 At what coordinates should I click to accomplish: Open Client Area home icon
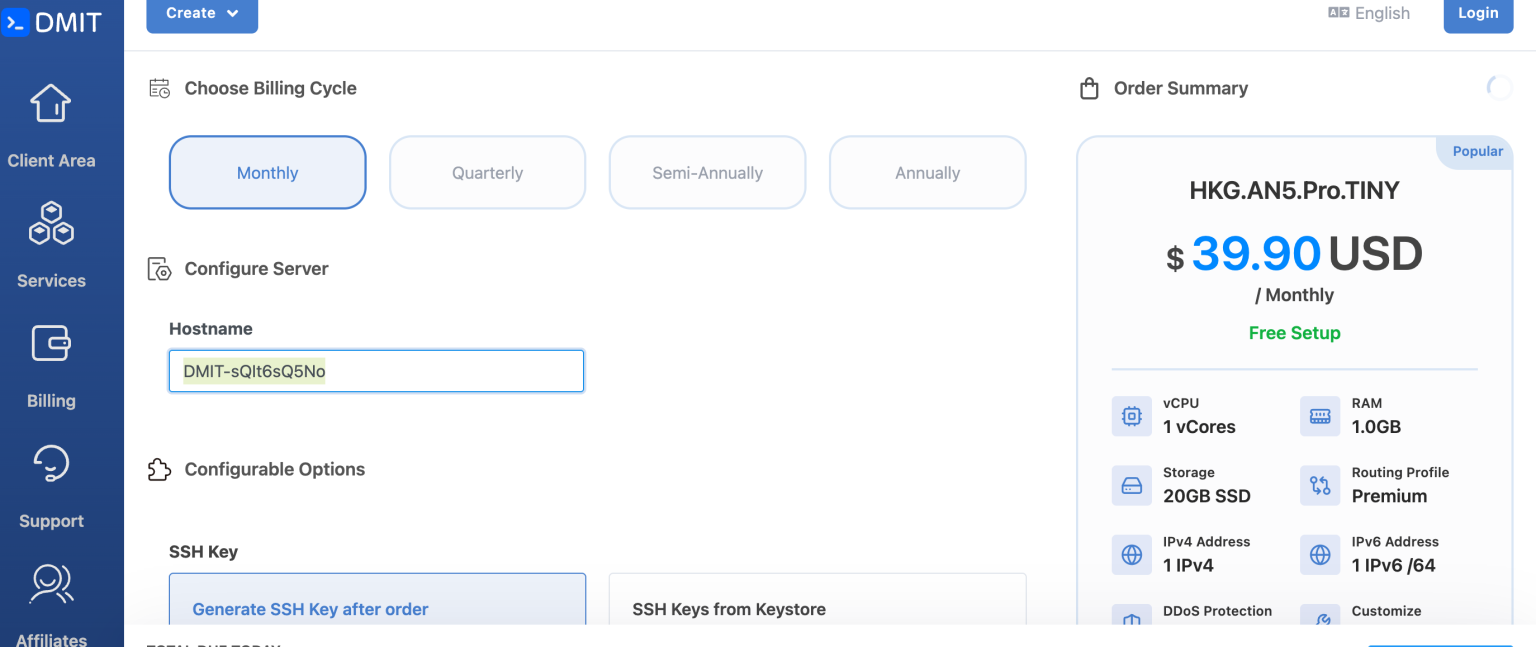pos(51,103)
